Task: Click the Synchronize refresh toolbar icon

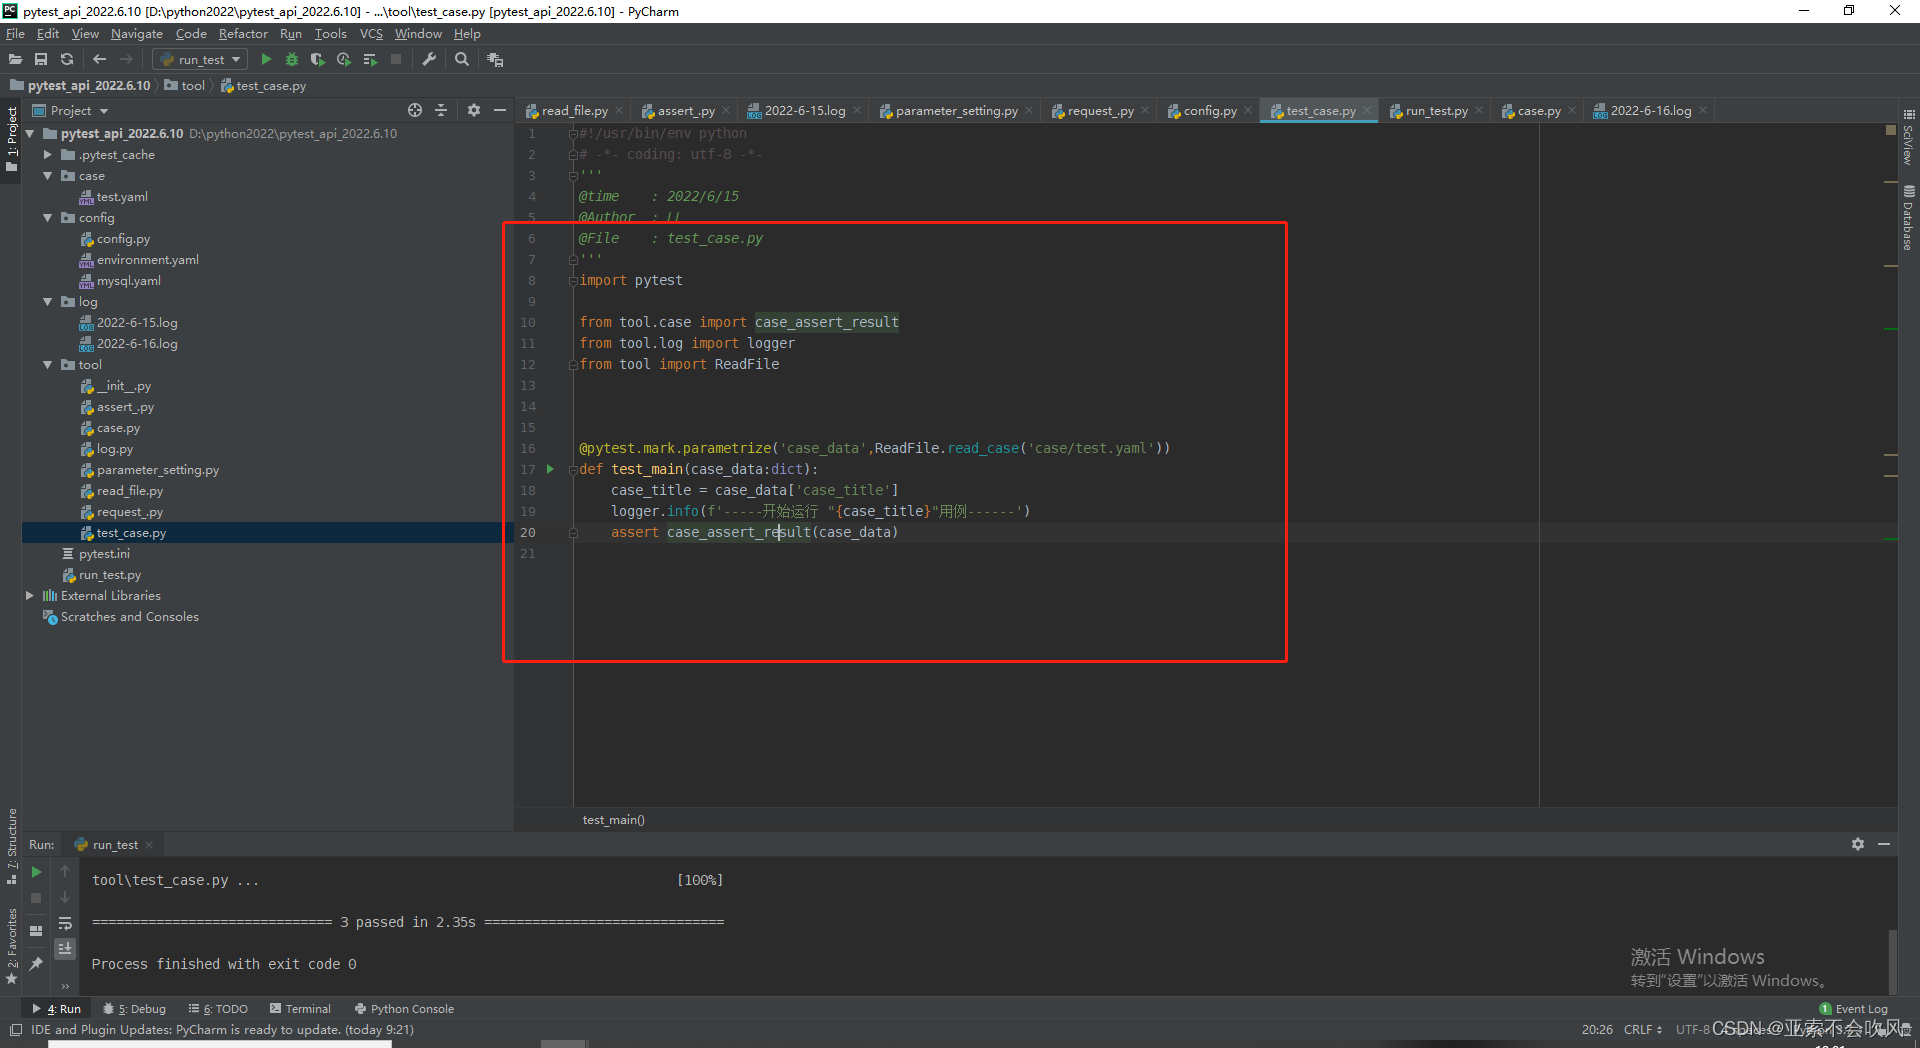Action: (x=67, y=60)
